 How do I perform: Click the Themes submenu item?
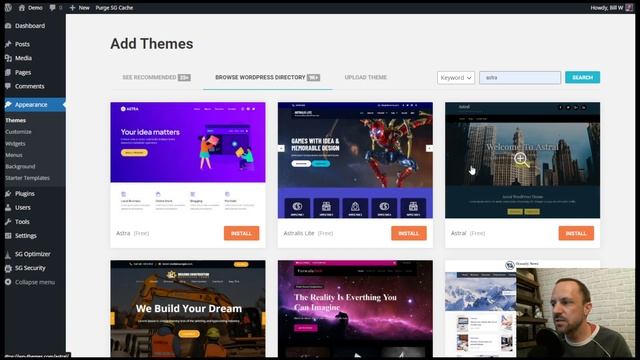click(16, 120)
